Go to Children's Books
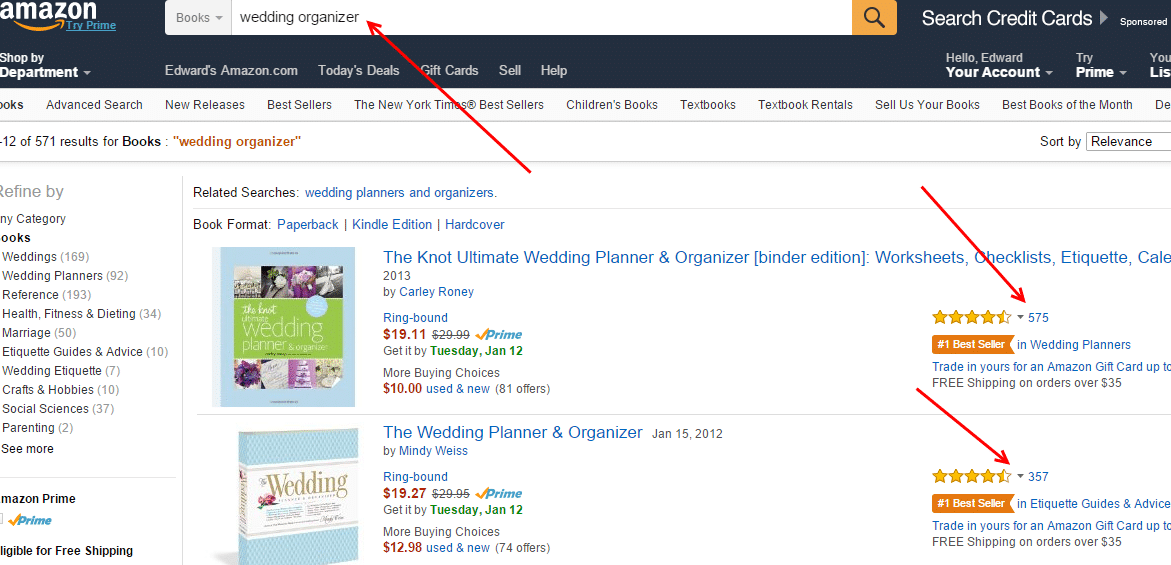1171x565 pixels. pyautogui.click(x=612, y=105)
